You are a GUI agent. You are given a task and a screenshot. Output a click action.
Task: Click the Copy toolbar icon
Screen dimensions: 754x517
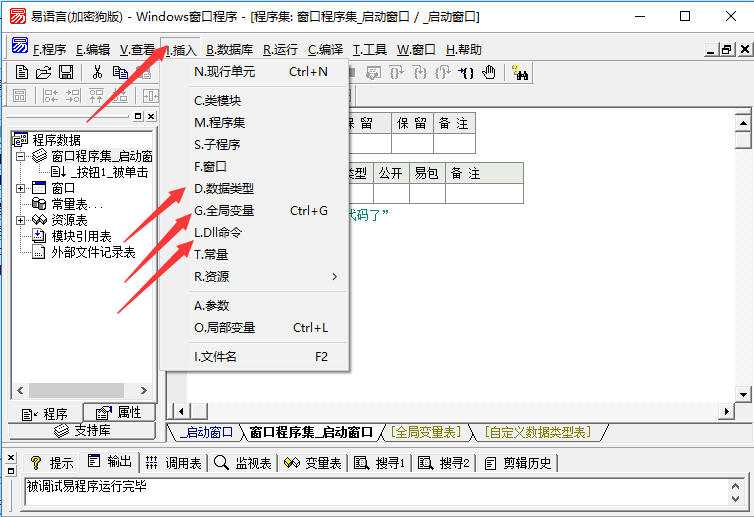120,72
